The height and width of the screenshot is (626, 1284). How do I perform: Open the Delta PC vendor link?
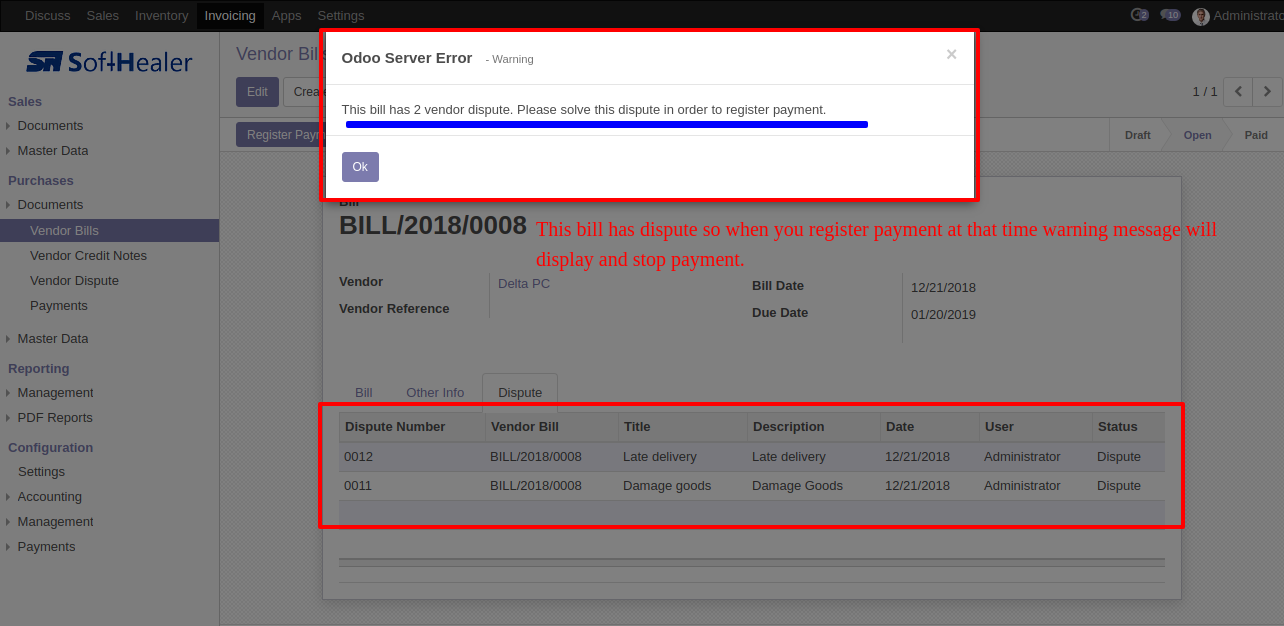click(524, 284)
